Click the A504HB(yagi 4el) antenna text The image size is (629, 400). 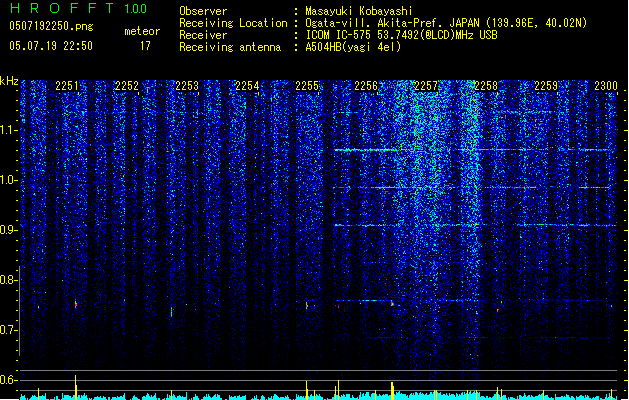353,47
